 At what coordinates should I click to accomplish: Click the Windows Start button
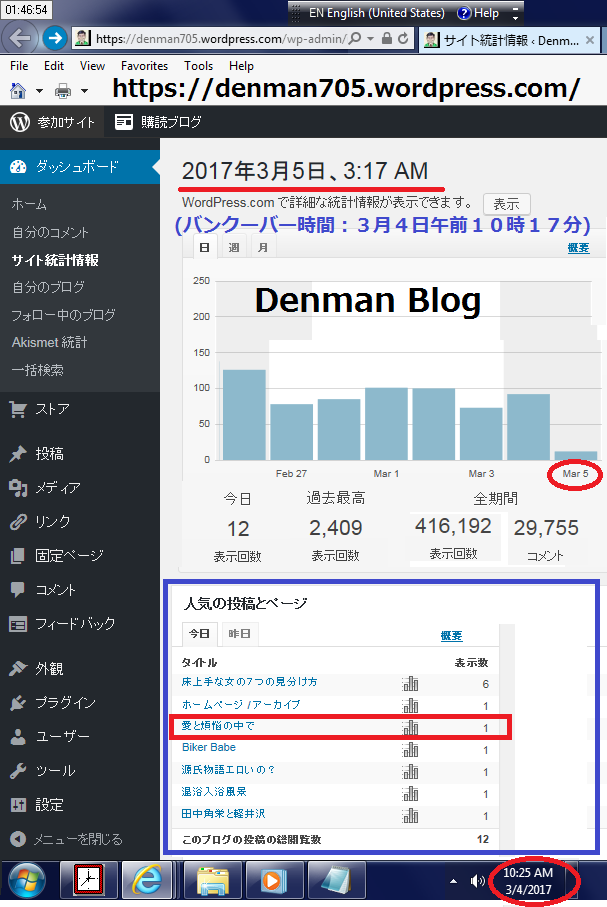tap(27, 881)
